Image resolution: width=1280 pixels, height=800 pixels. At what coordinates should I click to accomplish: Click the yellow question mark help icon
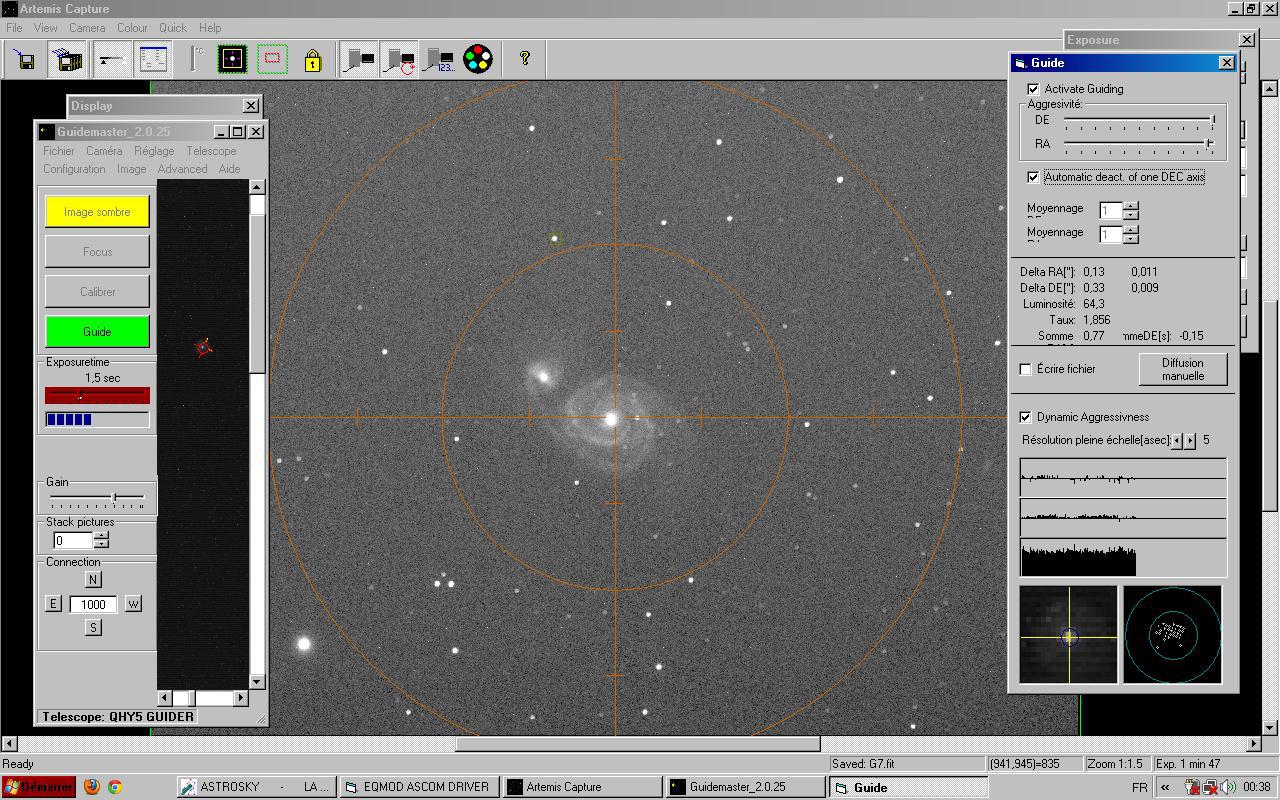click(524, 60)
